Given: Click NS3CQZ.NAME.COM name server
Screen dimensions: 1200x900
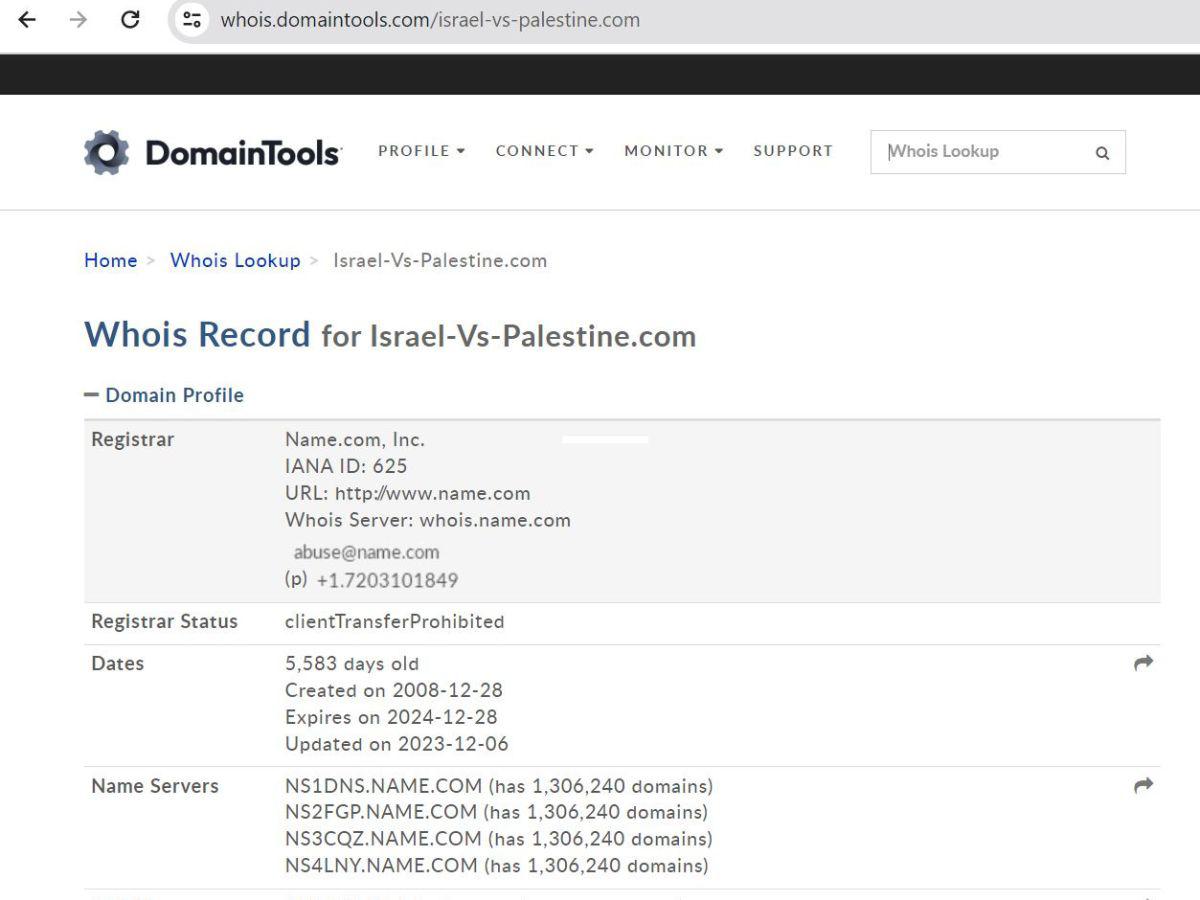Looking at the screenshot, I should (x=384, y=839).
